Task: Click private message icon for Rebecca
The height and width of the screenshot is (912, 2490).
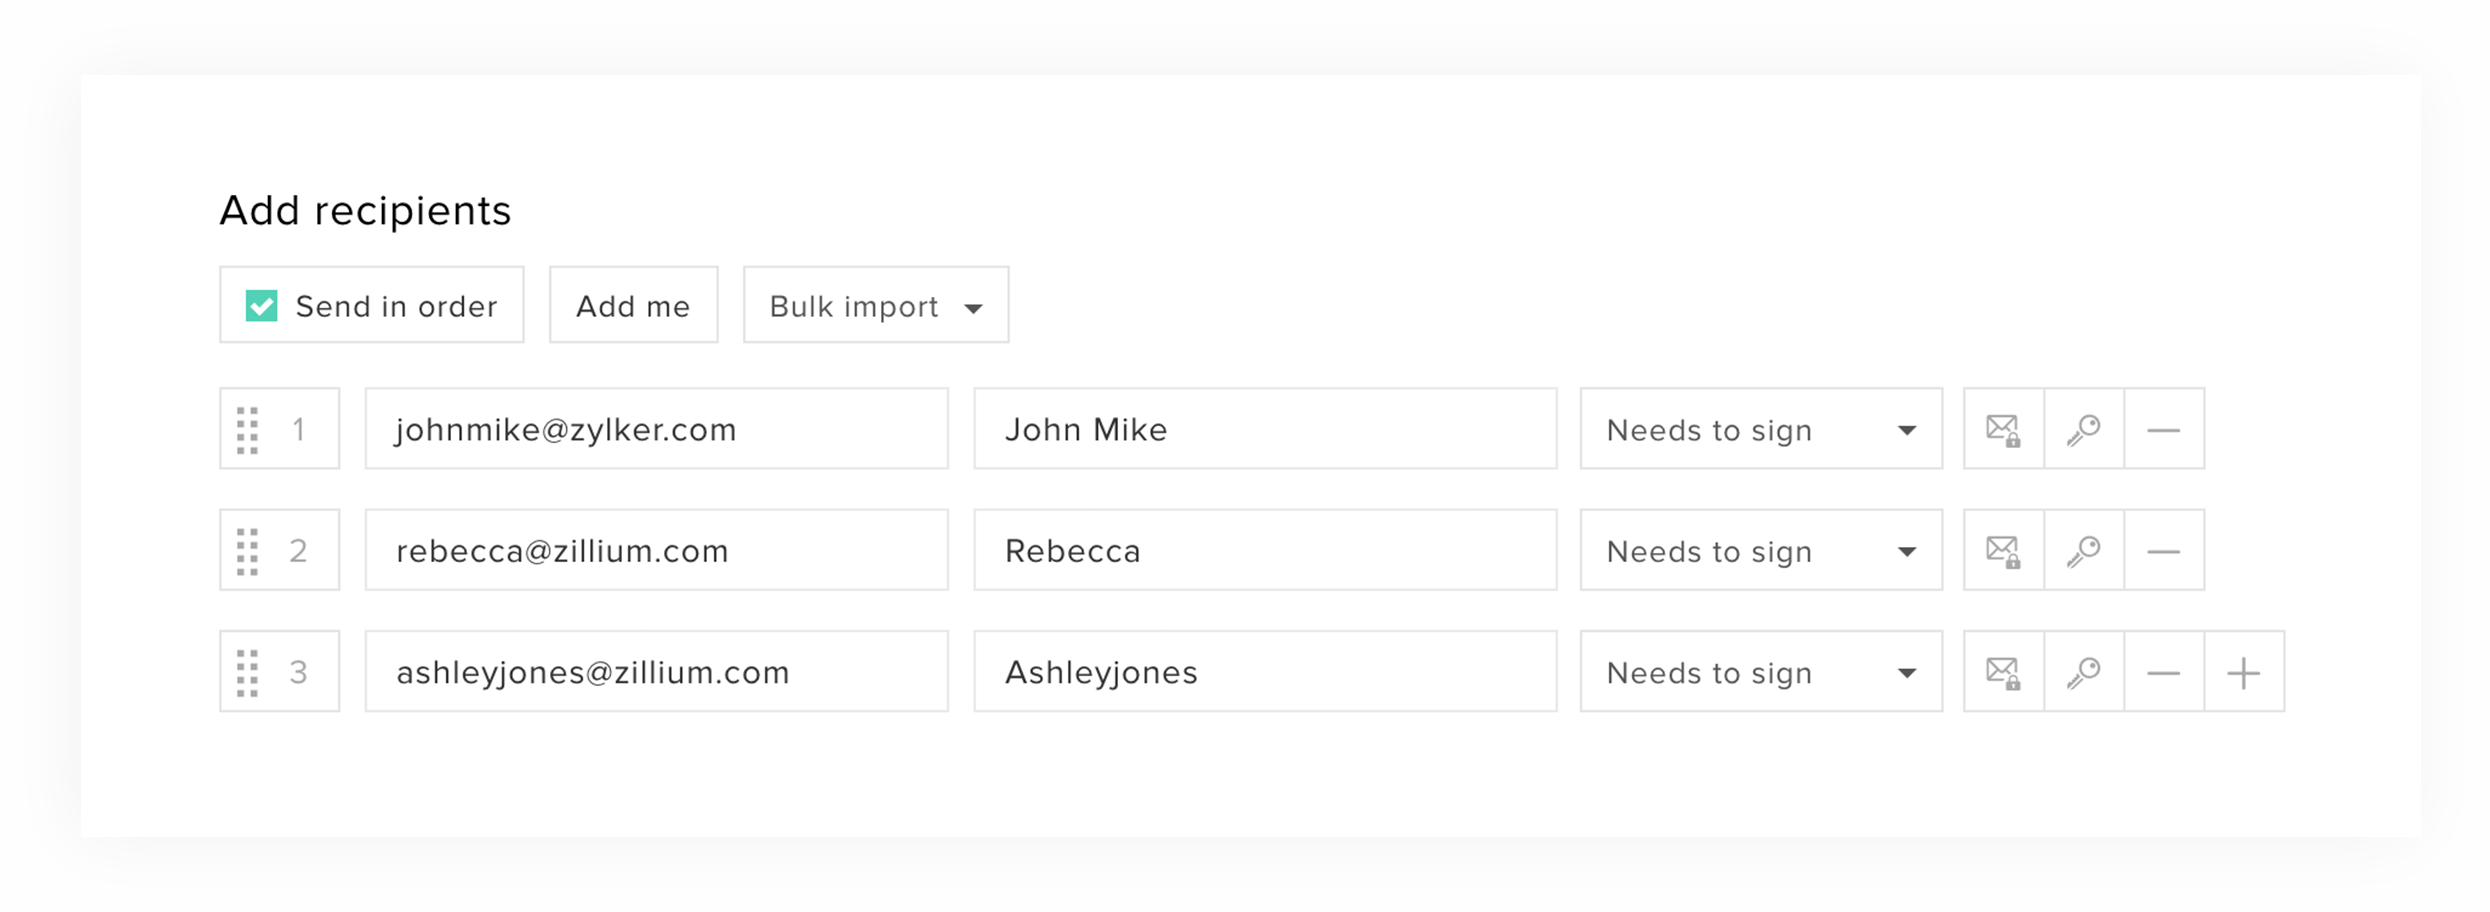Action: [2003, 551]
